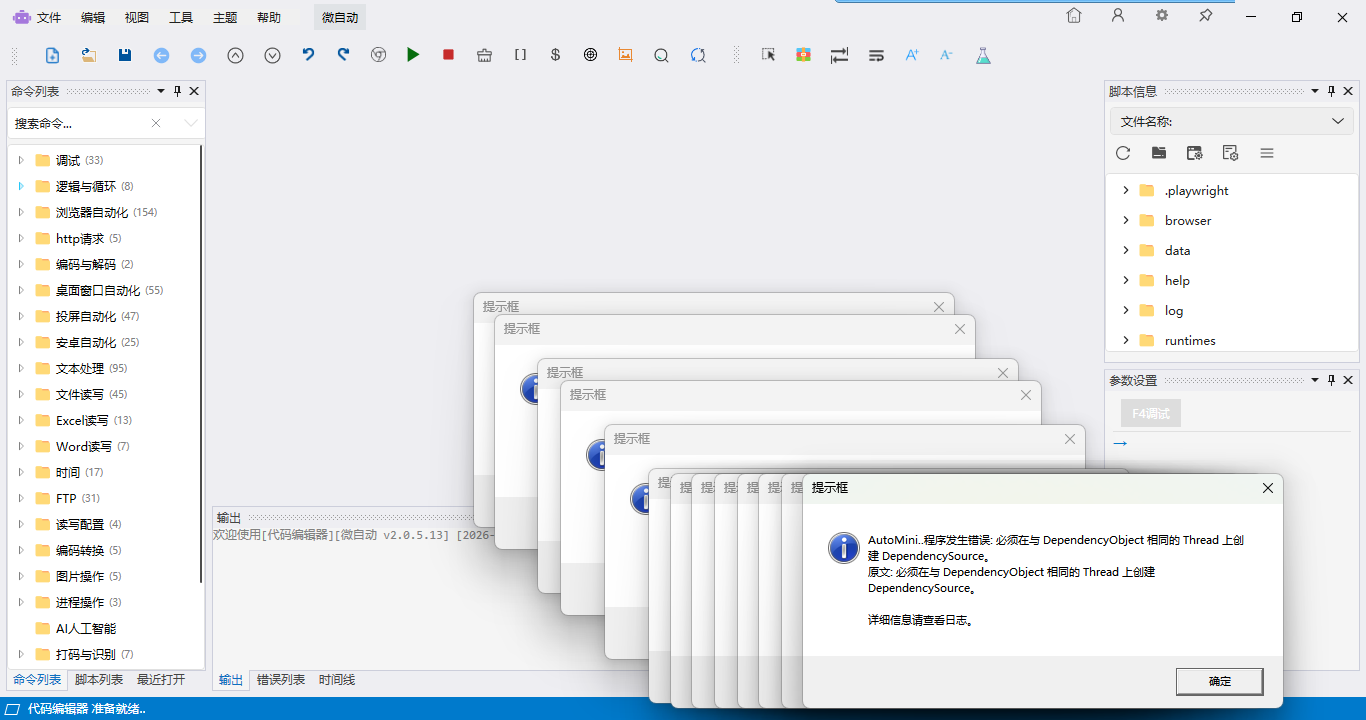Clear the command search box
Screen dimensions: 1366x720
[156, 123]
